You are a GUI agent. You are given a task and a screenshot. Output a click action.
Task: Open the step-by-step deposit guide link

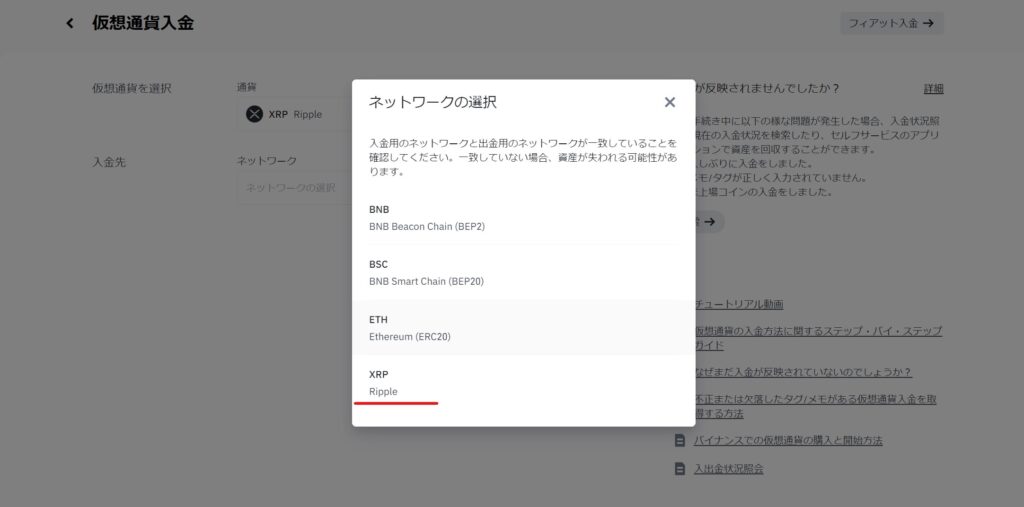point(818,338)
